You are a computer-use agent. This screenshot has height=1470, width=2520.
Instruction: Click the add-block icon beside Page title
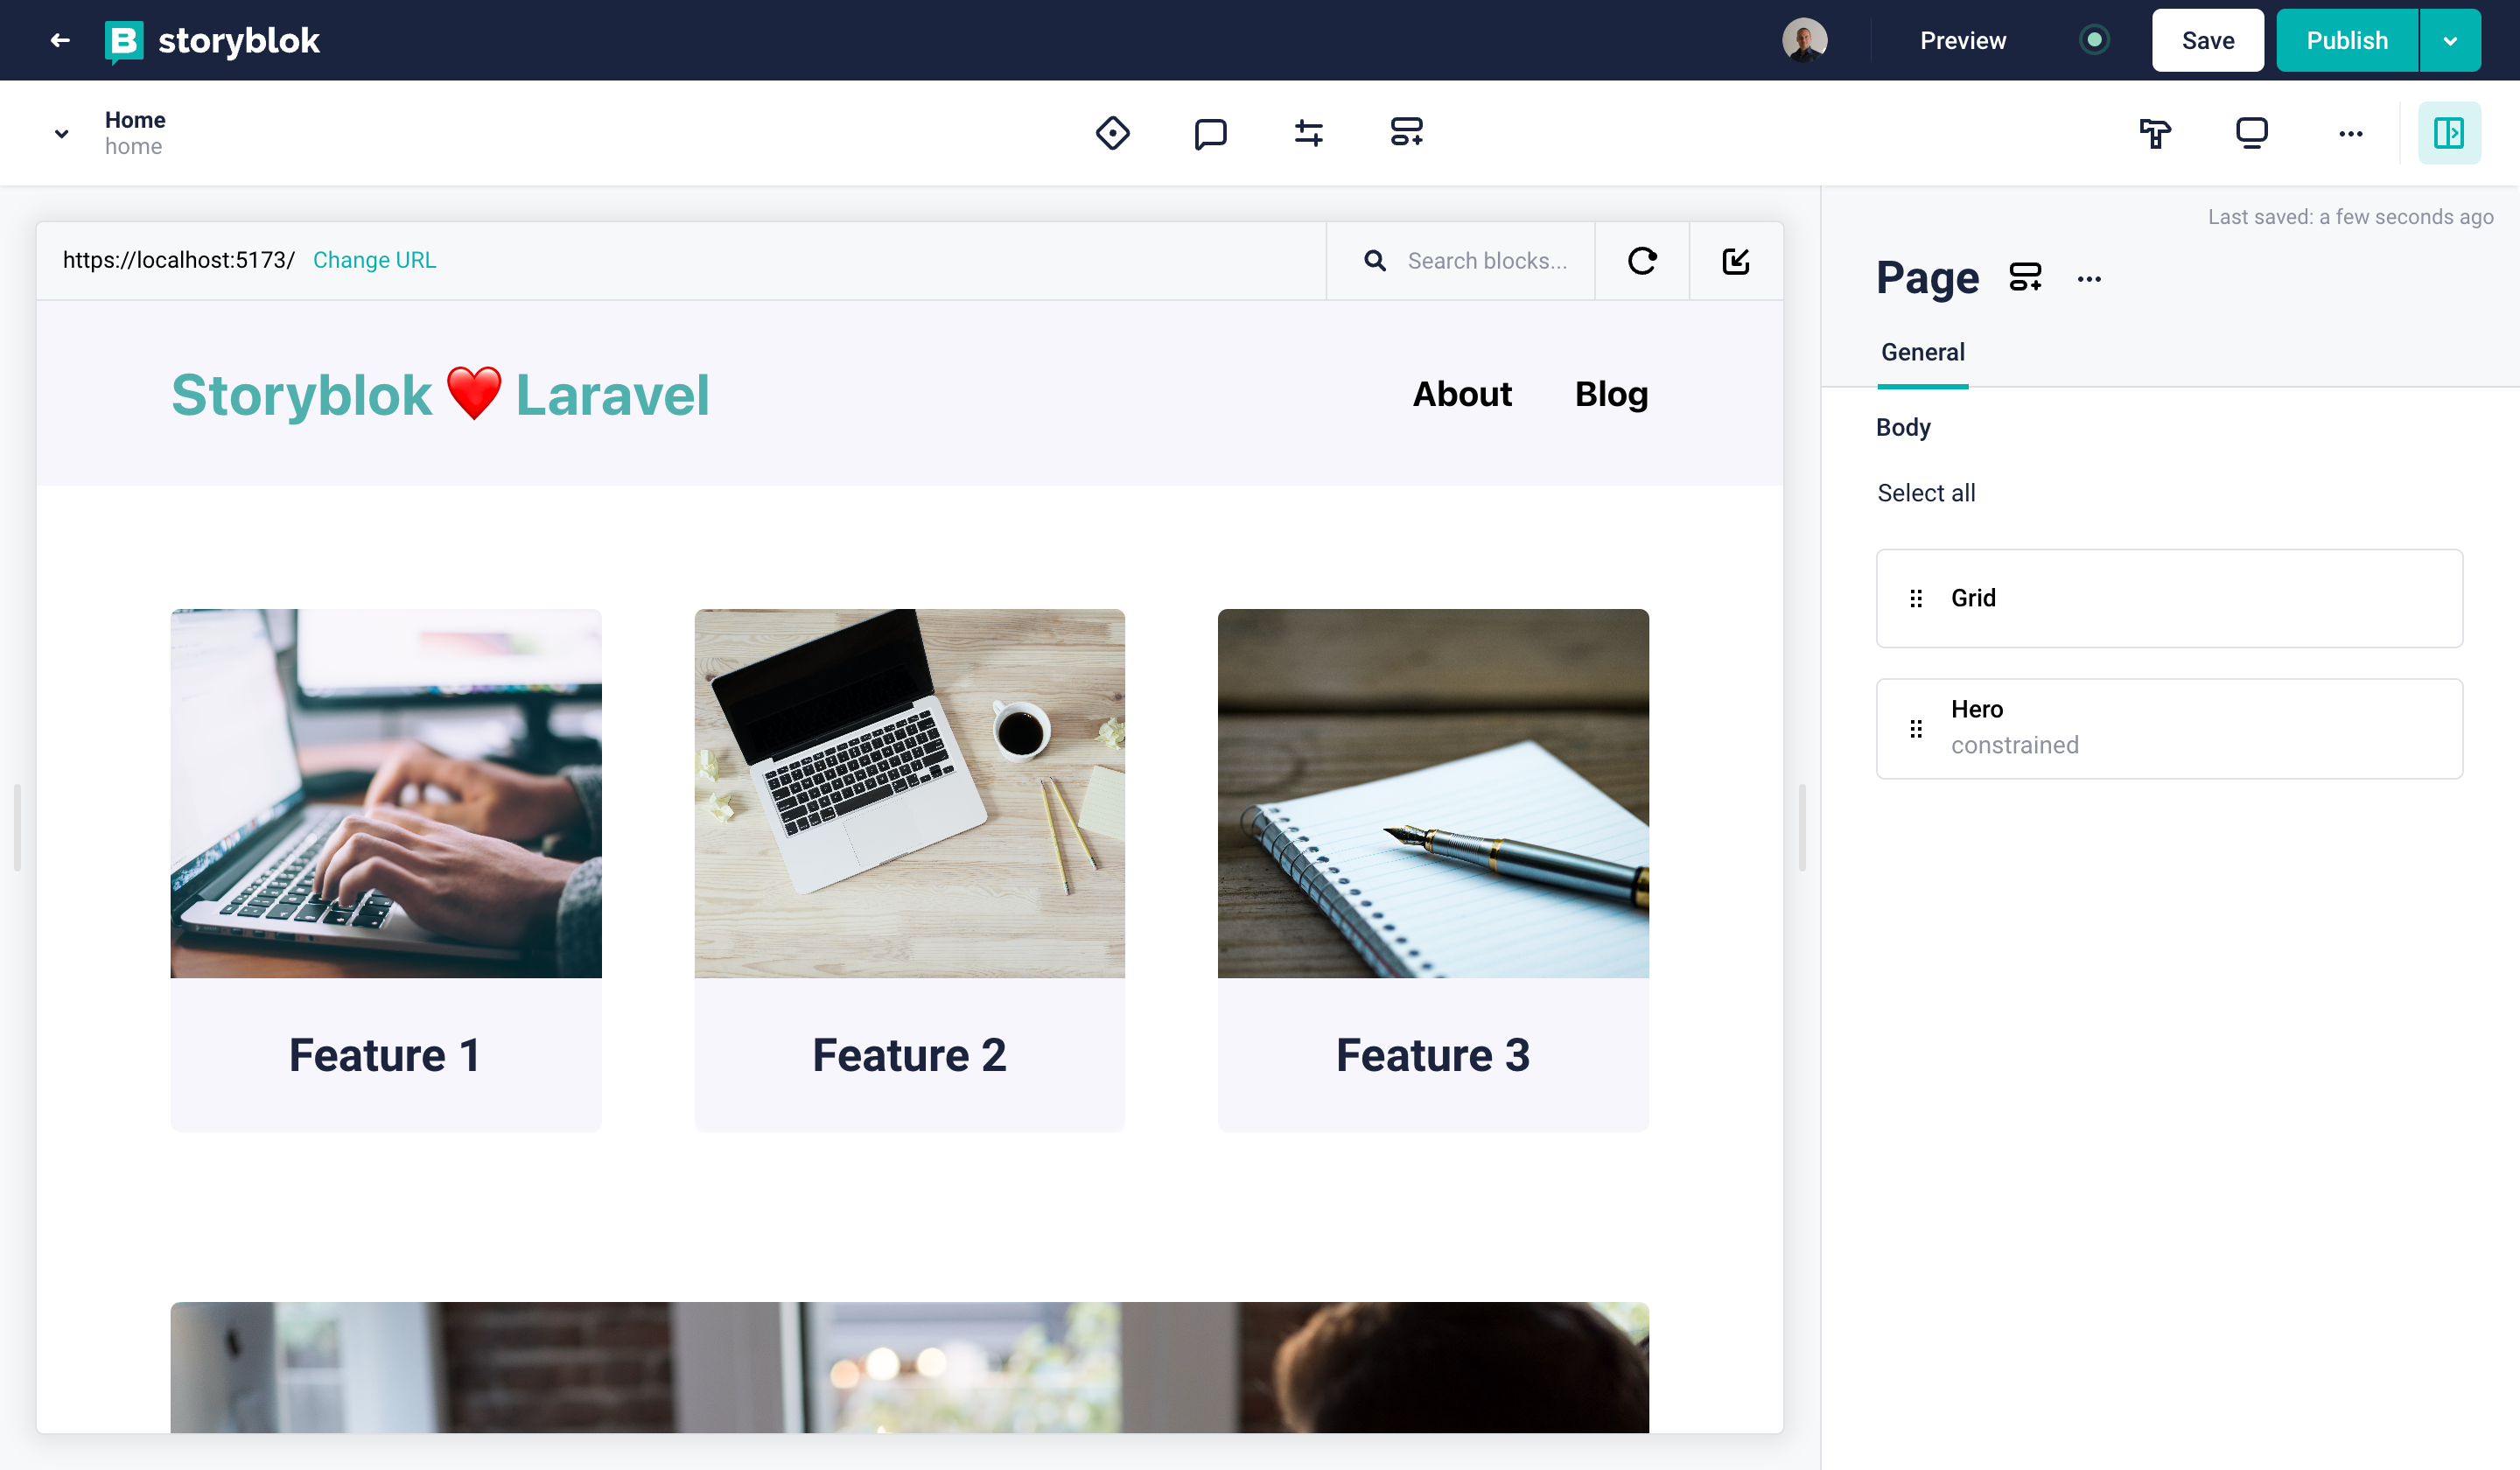click(x=2025, y=277)
